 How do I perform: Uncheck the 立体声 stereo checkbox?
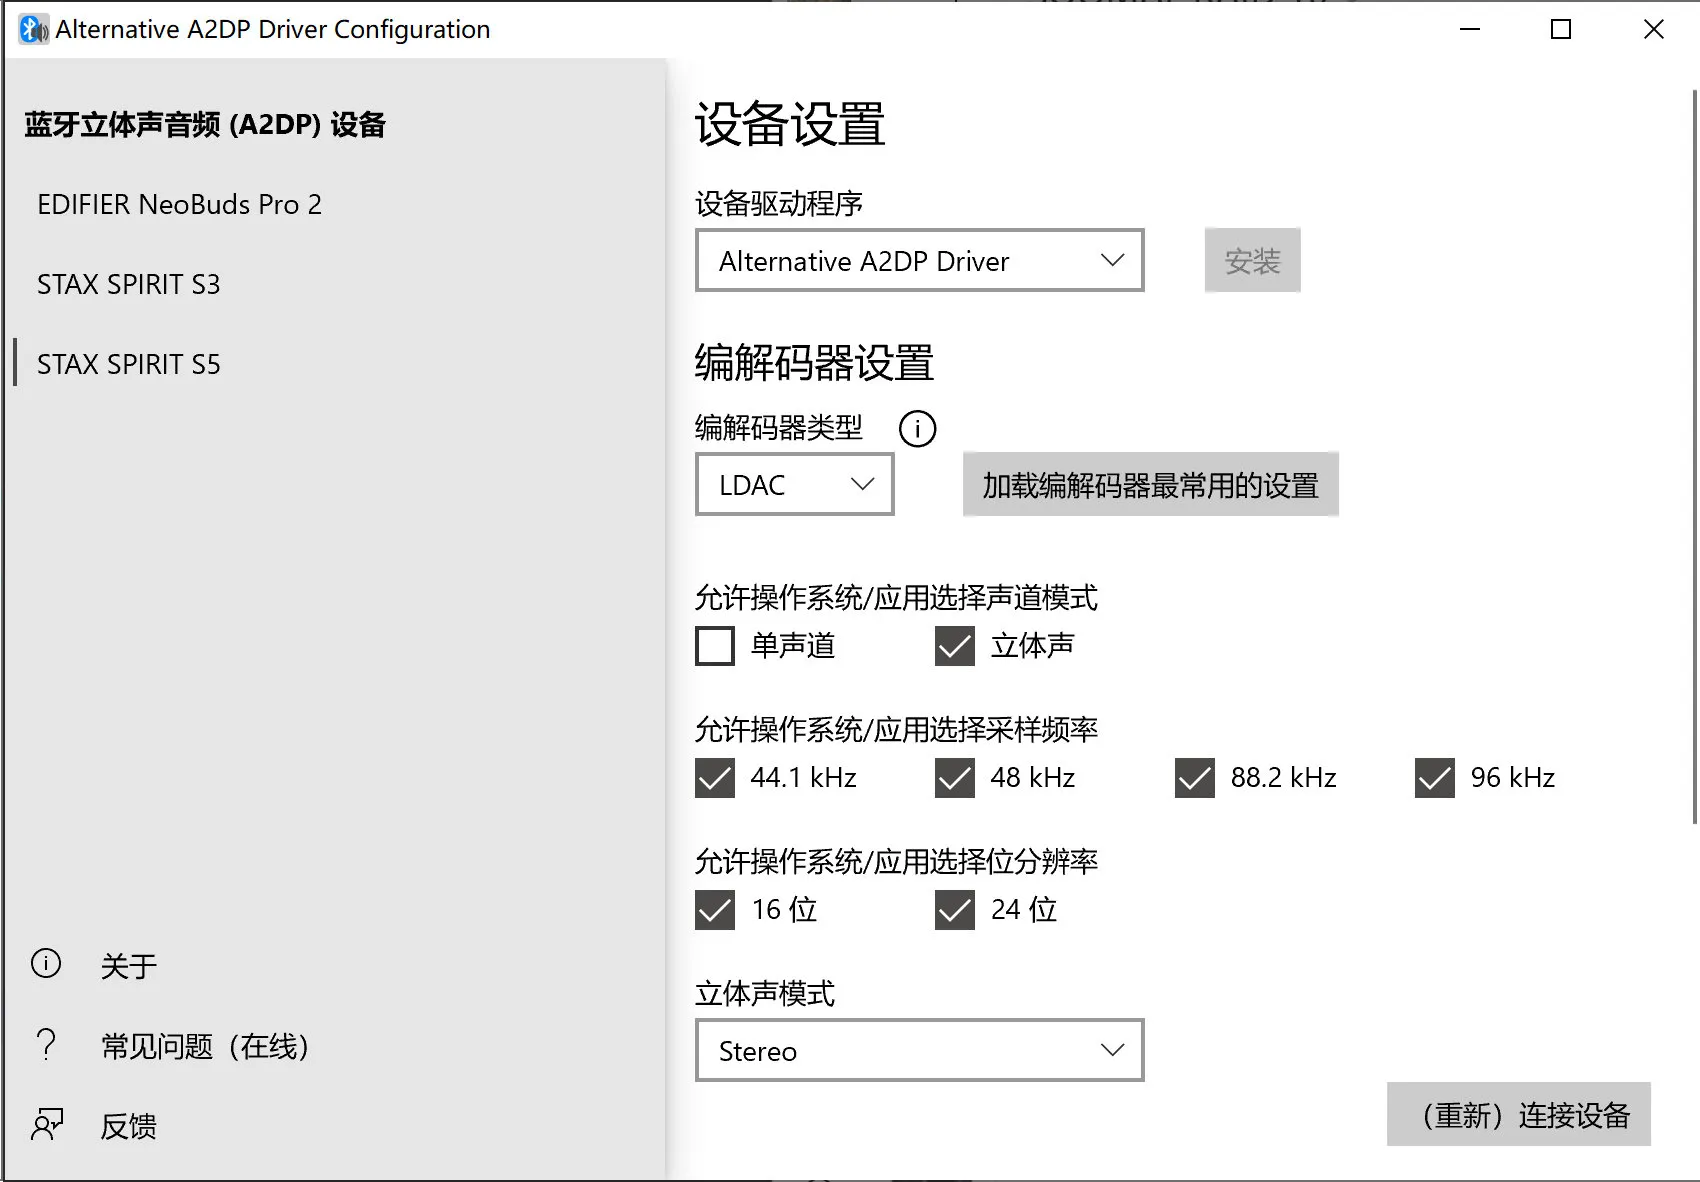pos(955,646)
